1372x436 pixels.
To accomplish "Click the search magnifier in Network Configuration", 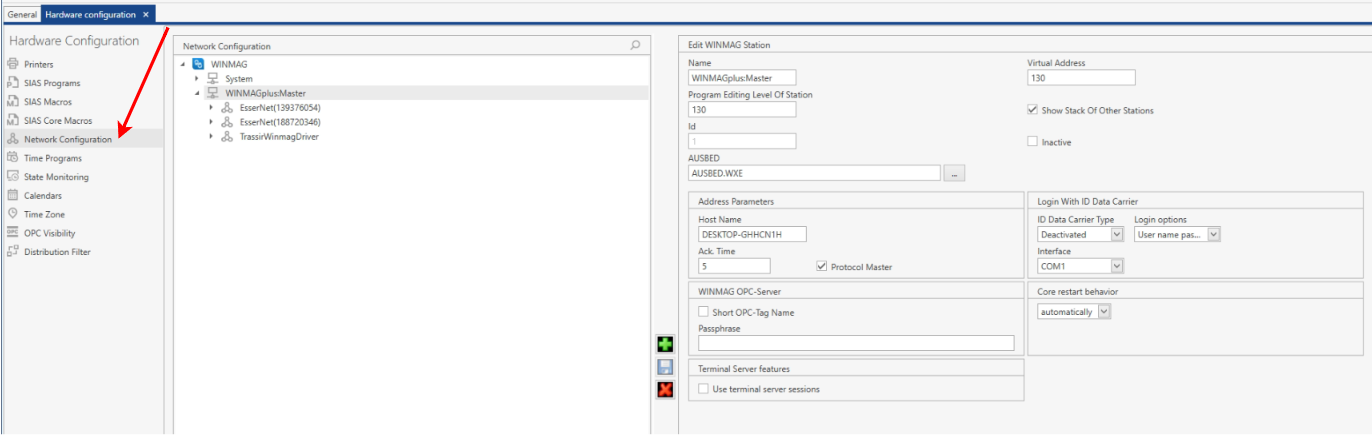I will click(635, 45).
